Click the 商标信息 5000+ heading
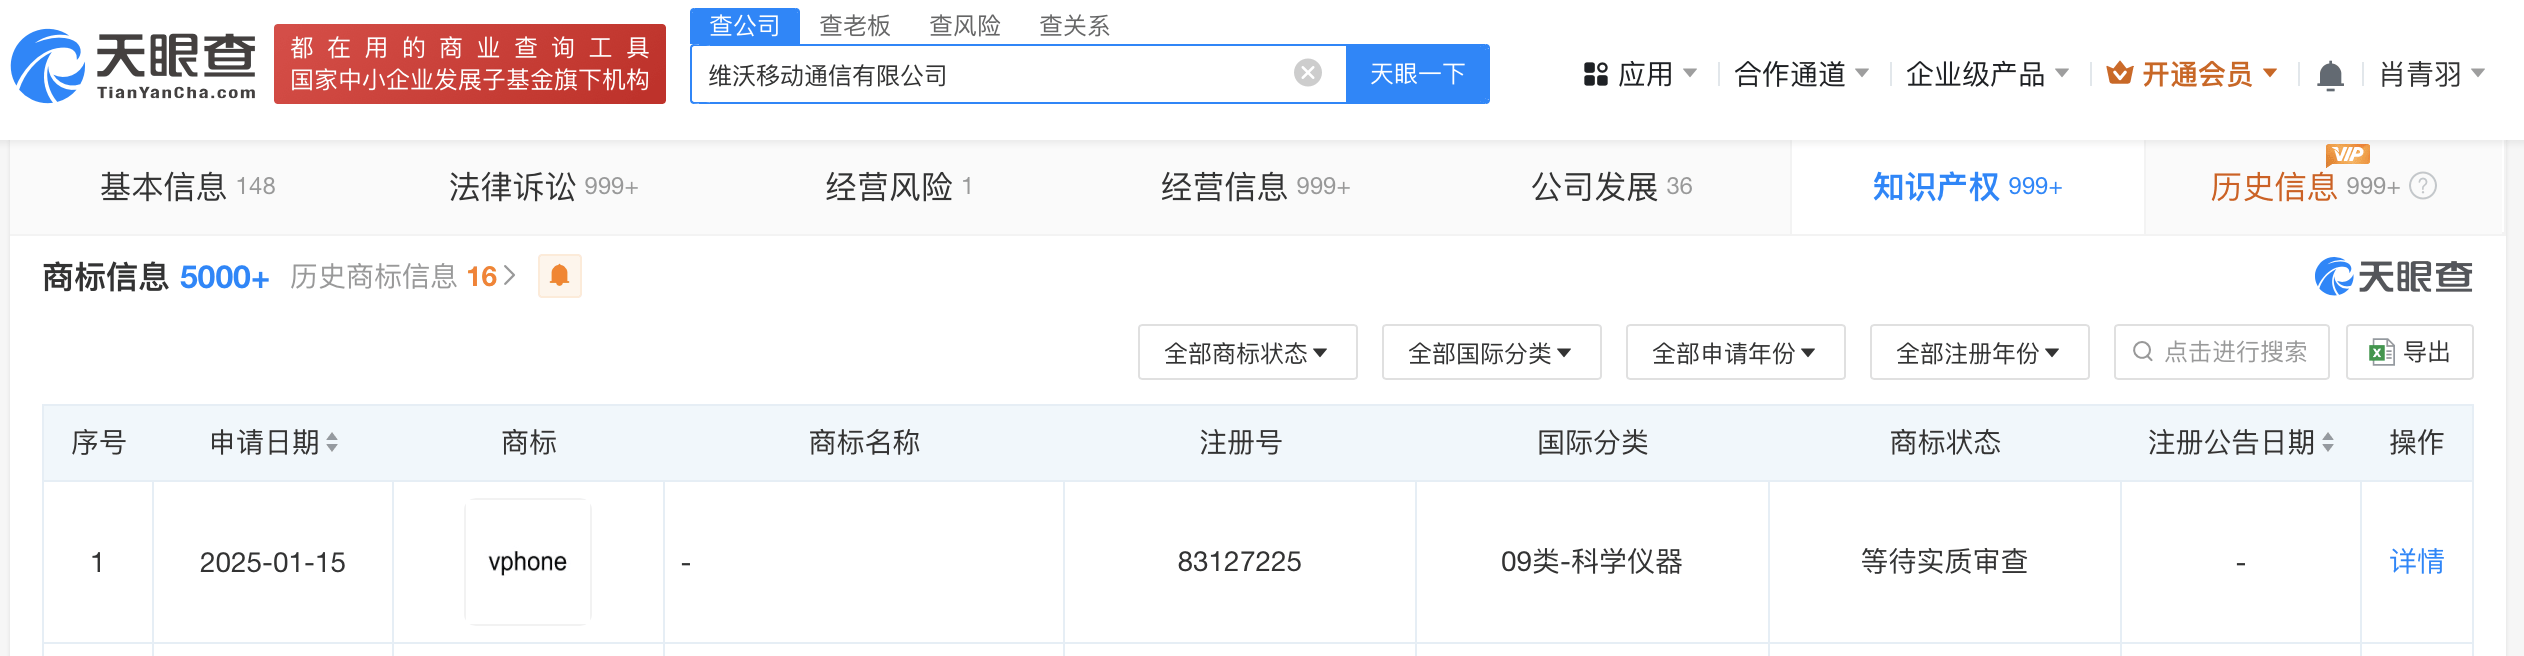Screen dimensions: 2524x656 156,277
